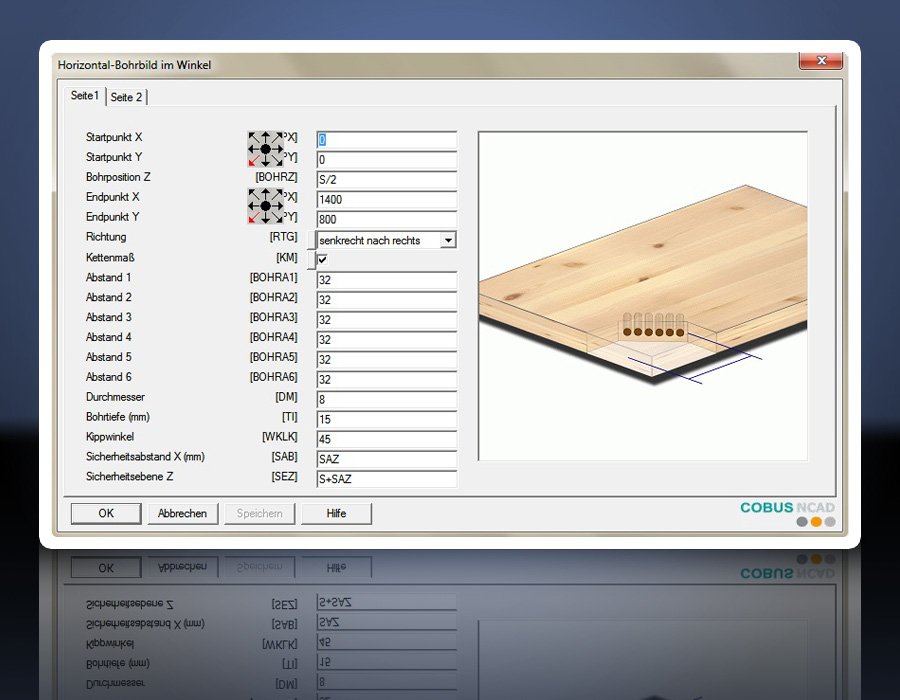This screenshot has height=700, width=900.
Task: Click the Endpunkt X field with 1400
Action: (x=386, y=199)
